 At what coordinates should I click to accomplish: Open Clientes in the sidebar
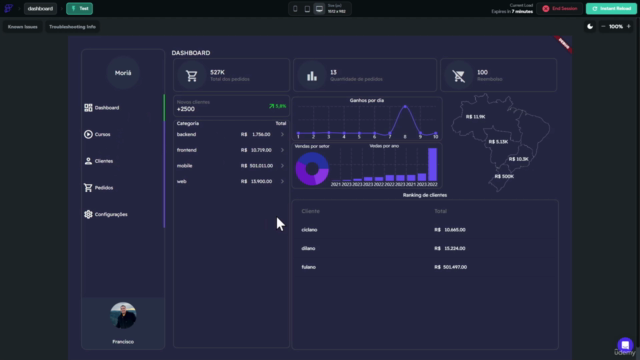pyautogui.click(x=122, y=161)
